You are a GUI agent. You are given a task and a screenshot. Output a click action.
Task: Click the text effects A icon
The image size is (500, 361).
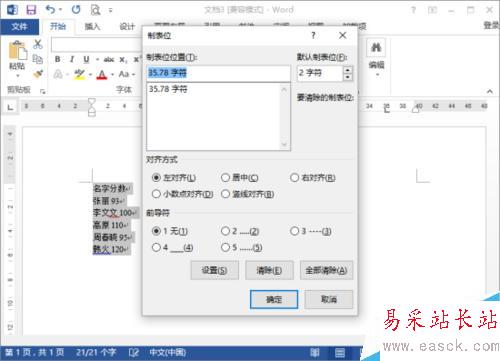(58, 74)
